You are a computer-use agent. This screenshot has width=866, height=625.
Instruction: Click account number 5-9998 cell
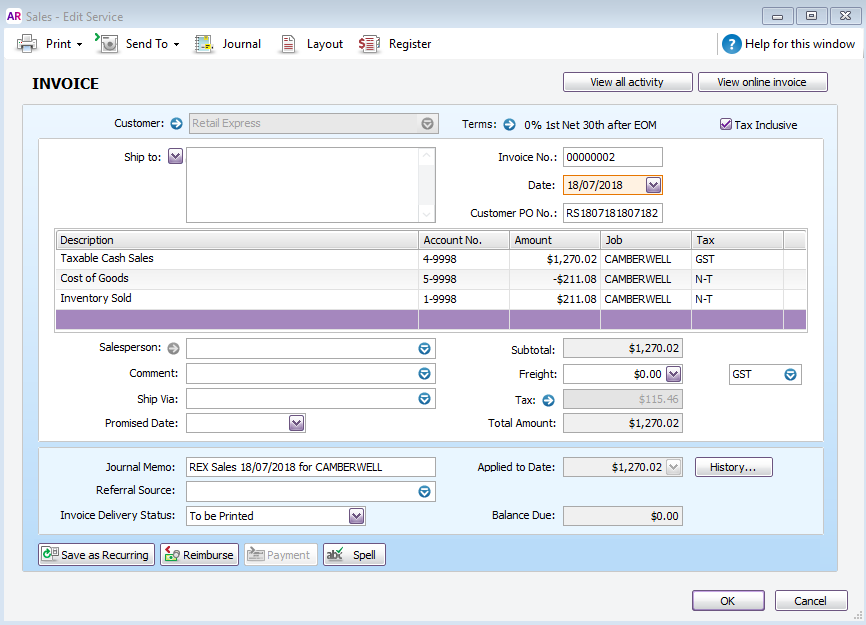[x=464, y=279]
